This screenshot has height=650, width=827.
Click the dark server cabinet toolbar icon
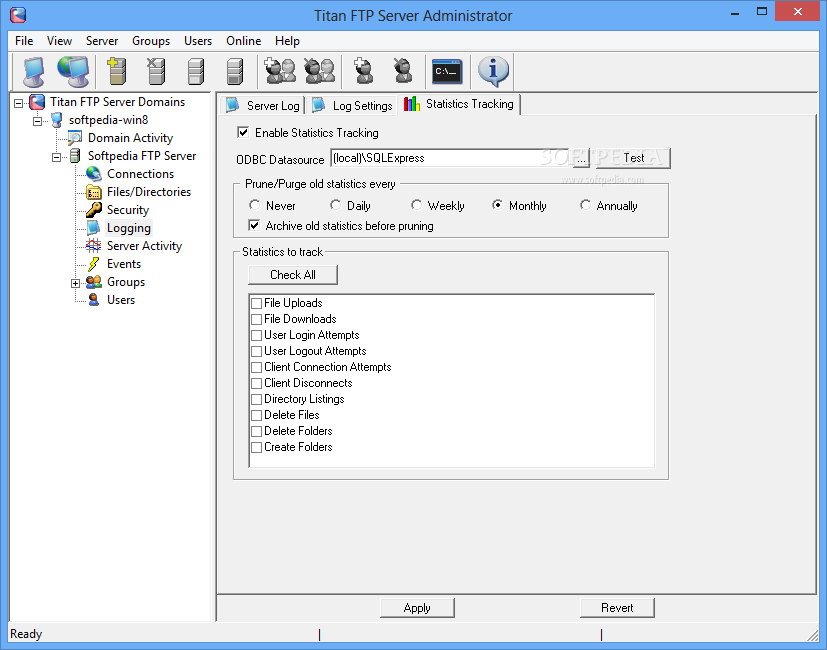(235, 71)
